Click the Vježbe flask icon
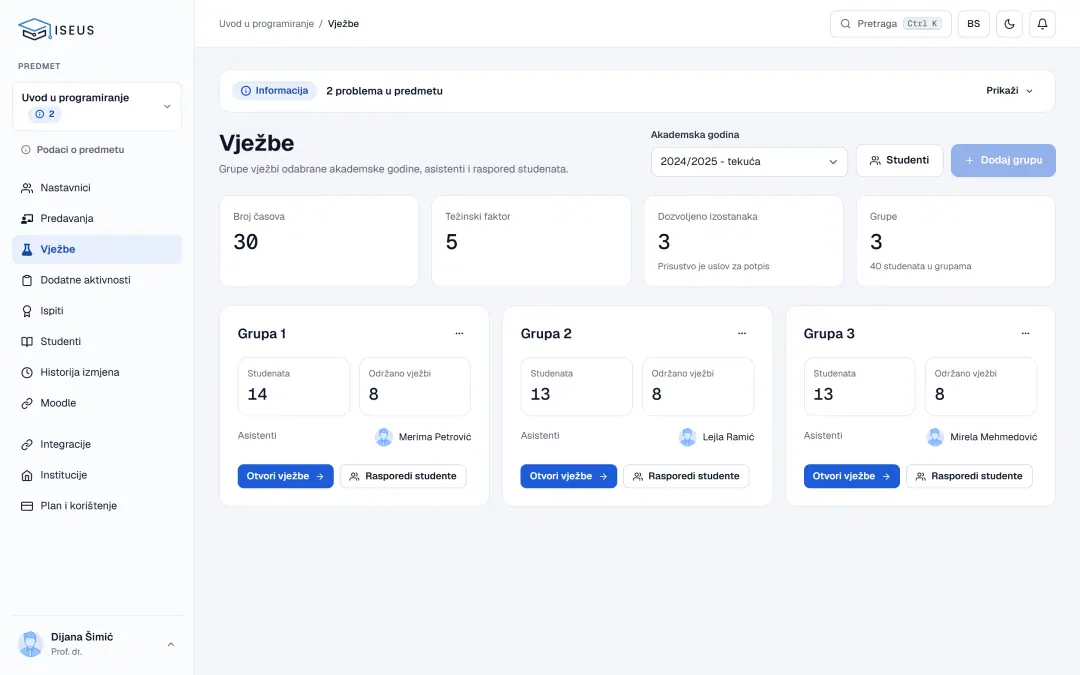 click(27, 249)
